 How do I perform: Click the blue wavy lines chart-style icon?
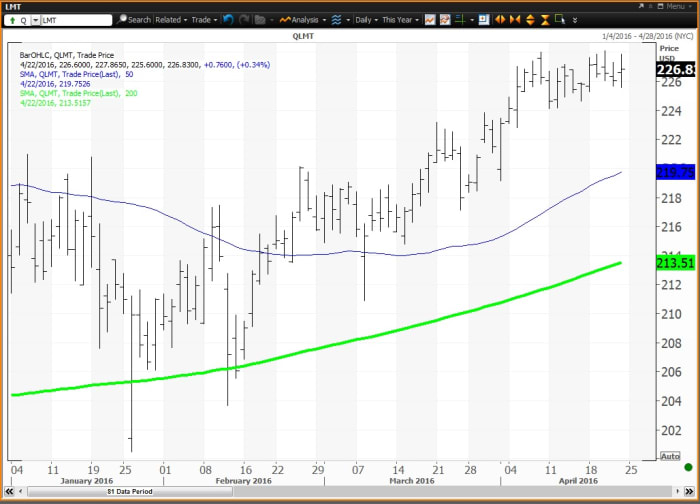(x=337, y=20)
